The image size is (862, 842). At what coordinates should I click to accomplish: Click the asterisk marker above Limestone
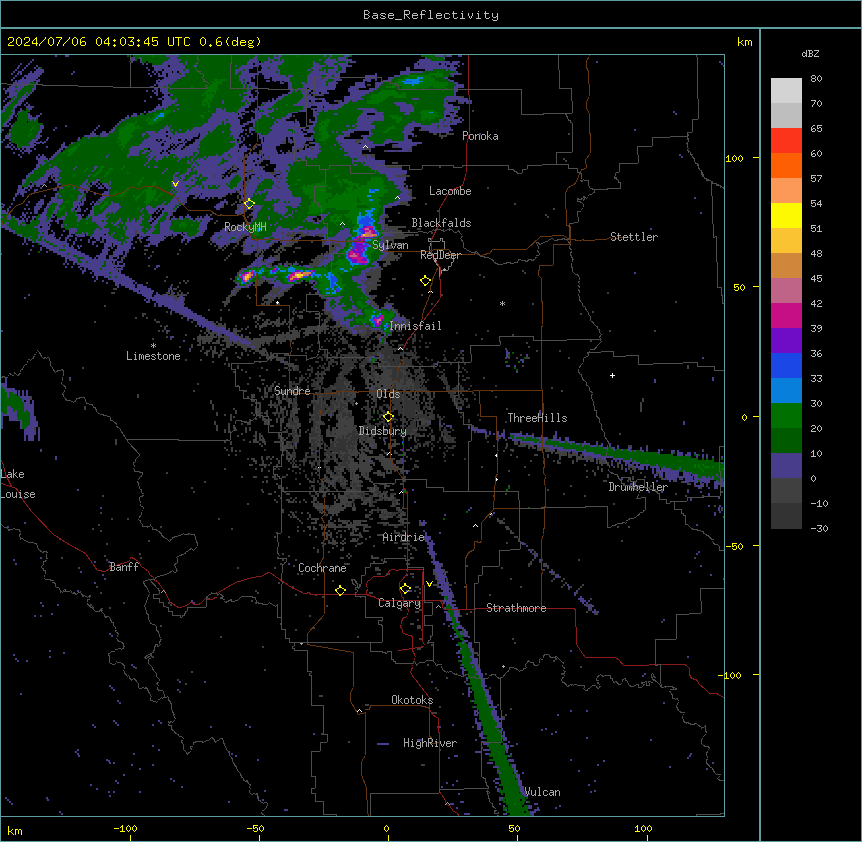pos(153,346)
